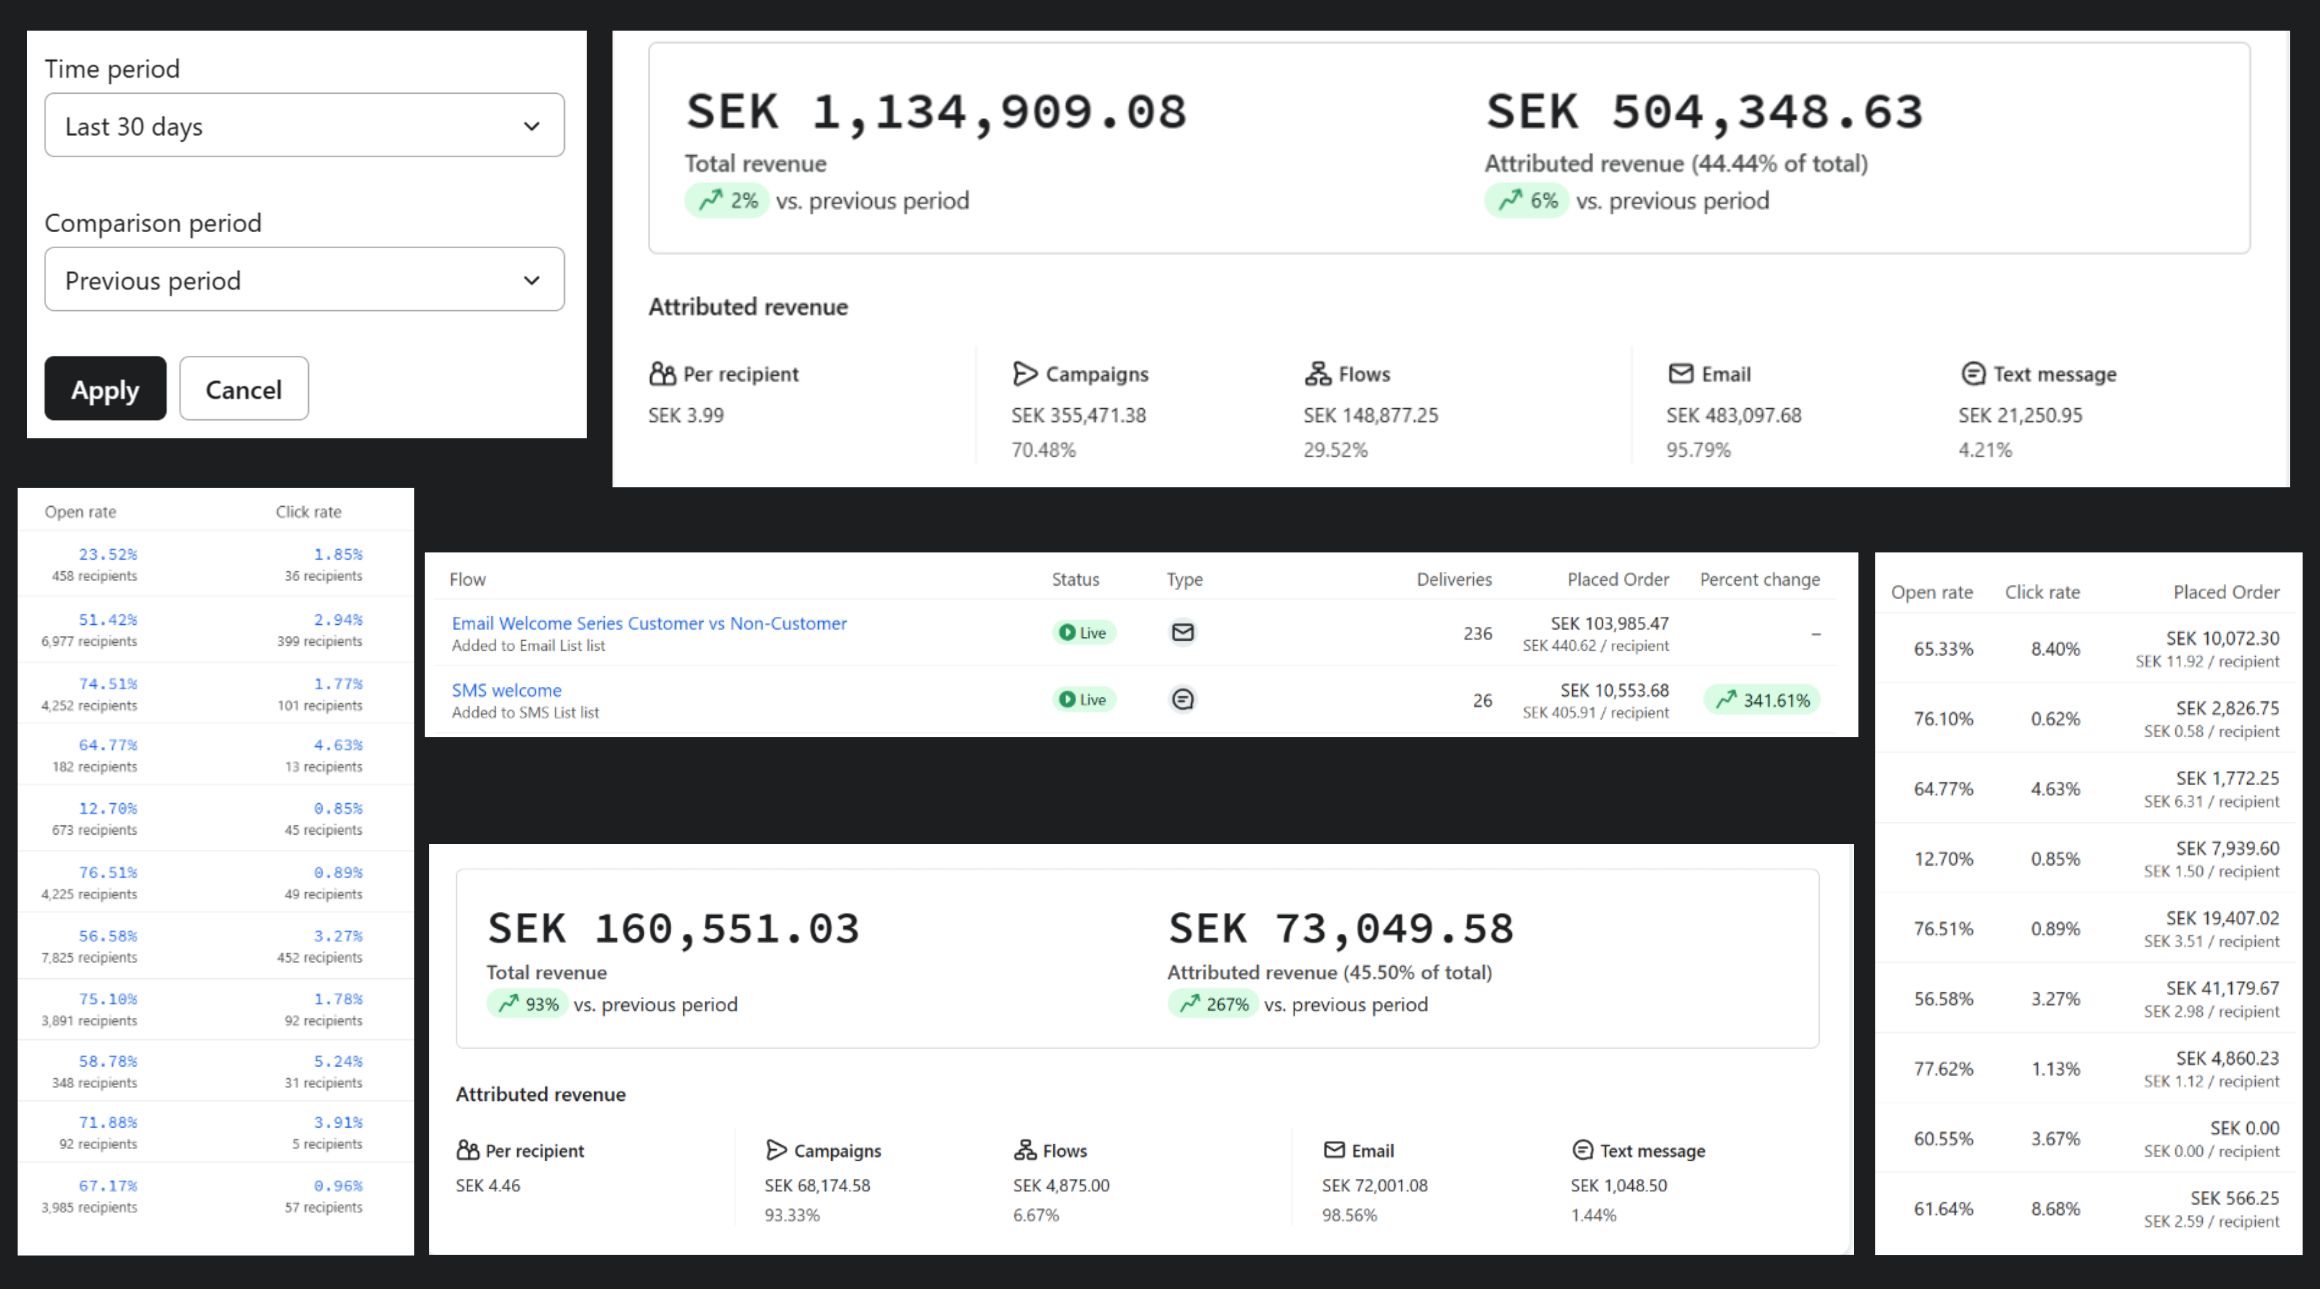This screenshot has height=1289, width=2320.
Task: Click the Apply button
Action: [105, 389]
